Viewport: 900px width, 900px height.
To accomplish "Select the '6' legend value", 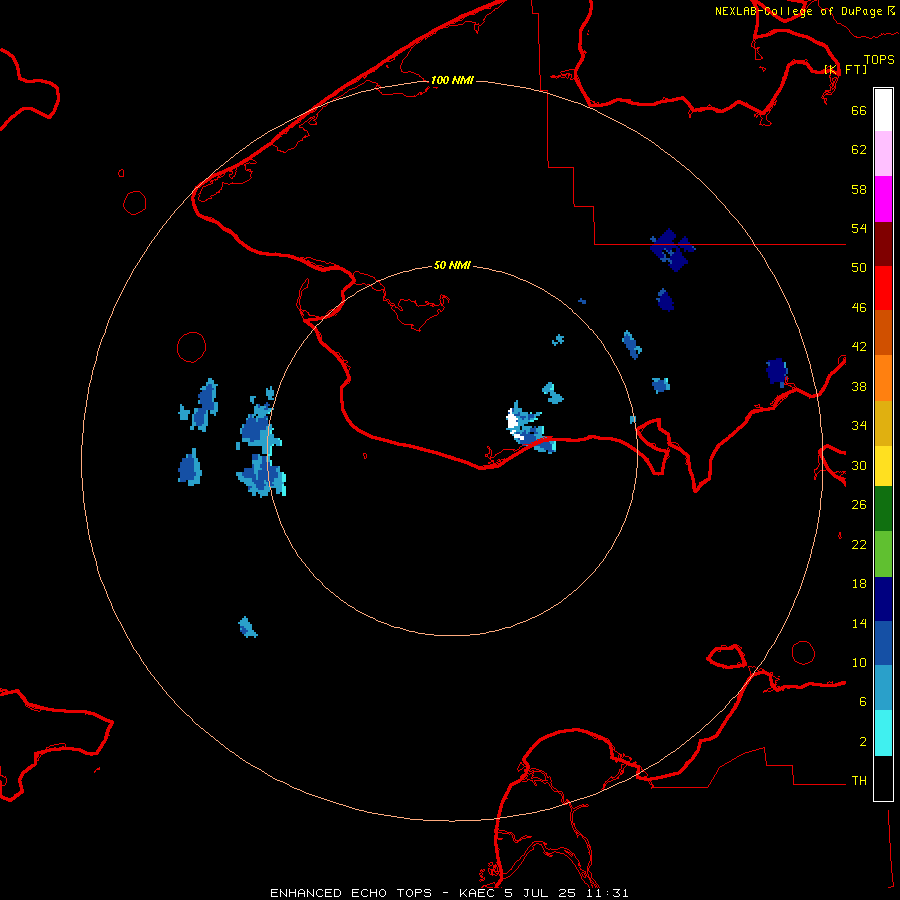I will pos(862,702).
